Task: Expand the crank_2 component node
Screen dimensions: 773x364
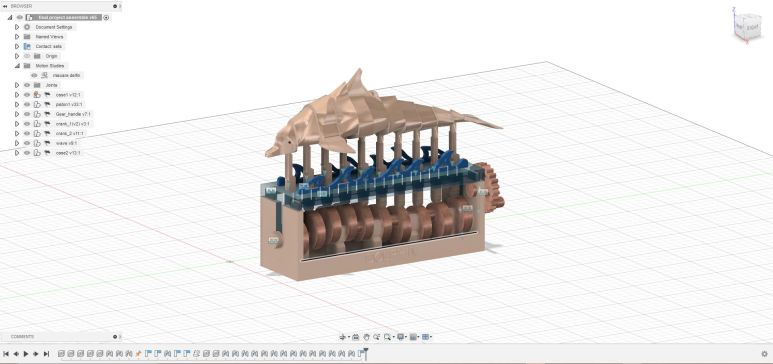Action: click(x=17, y=134)
